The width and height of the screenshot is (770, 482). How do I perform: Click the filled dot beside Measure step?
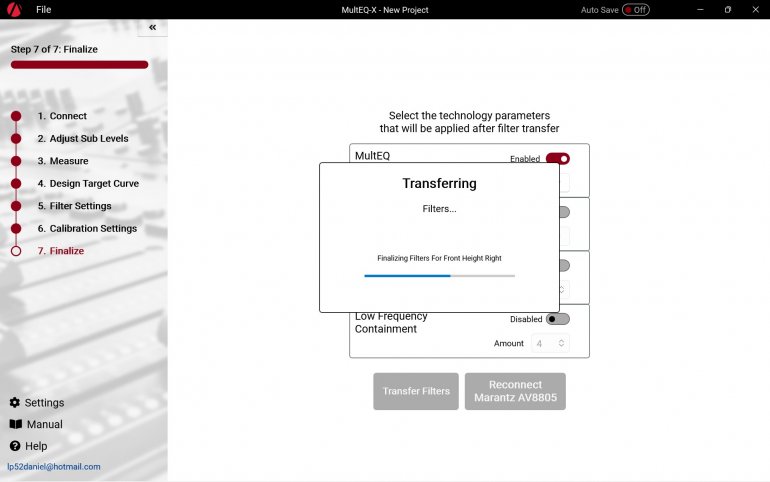click(x=16, y=161)
